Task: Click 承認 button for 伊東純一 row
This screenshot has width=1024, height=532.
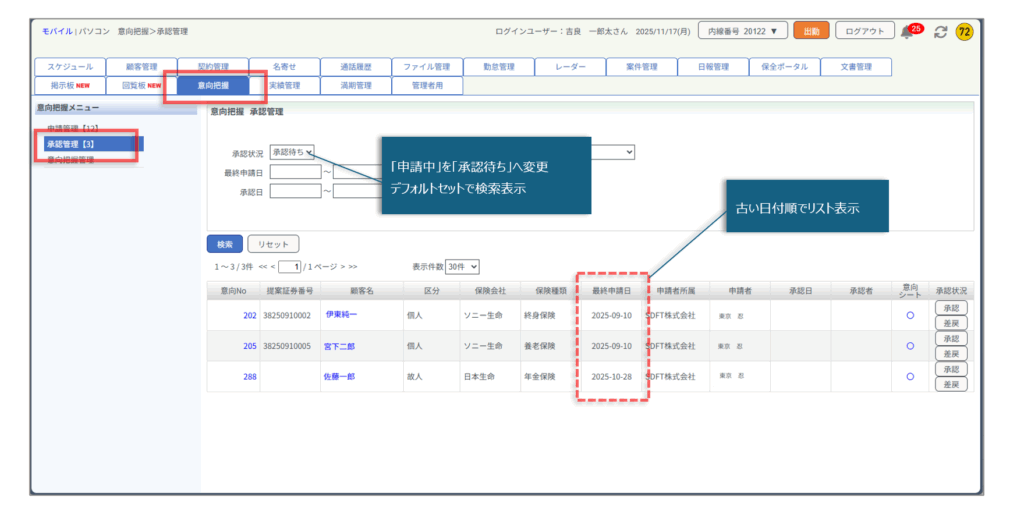Action: (x=951, y=308)
